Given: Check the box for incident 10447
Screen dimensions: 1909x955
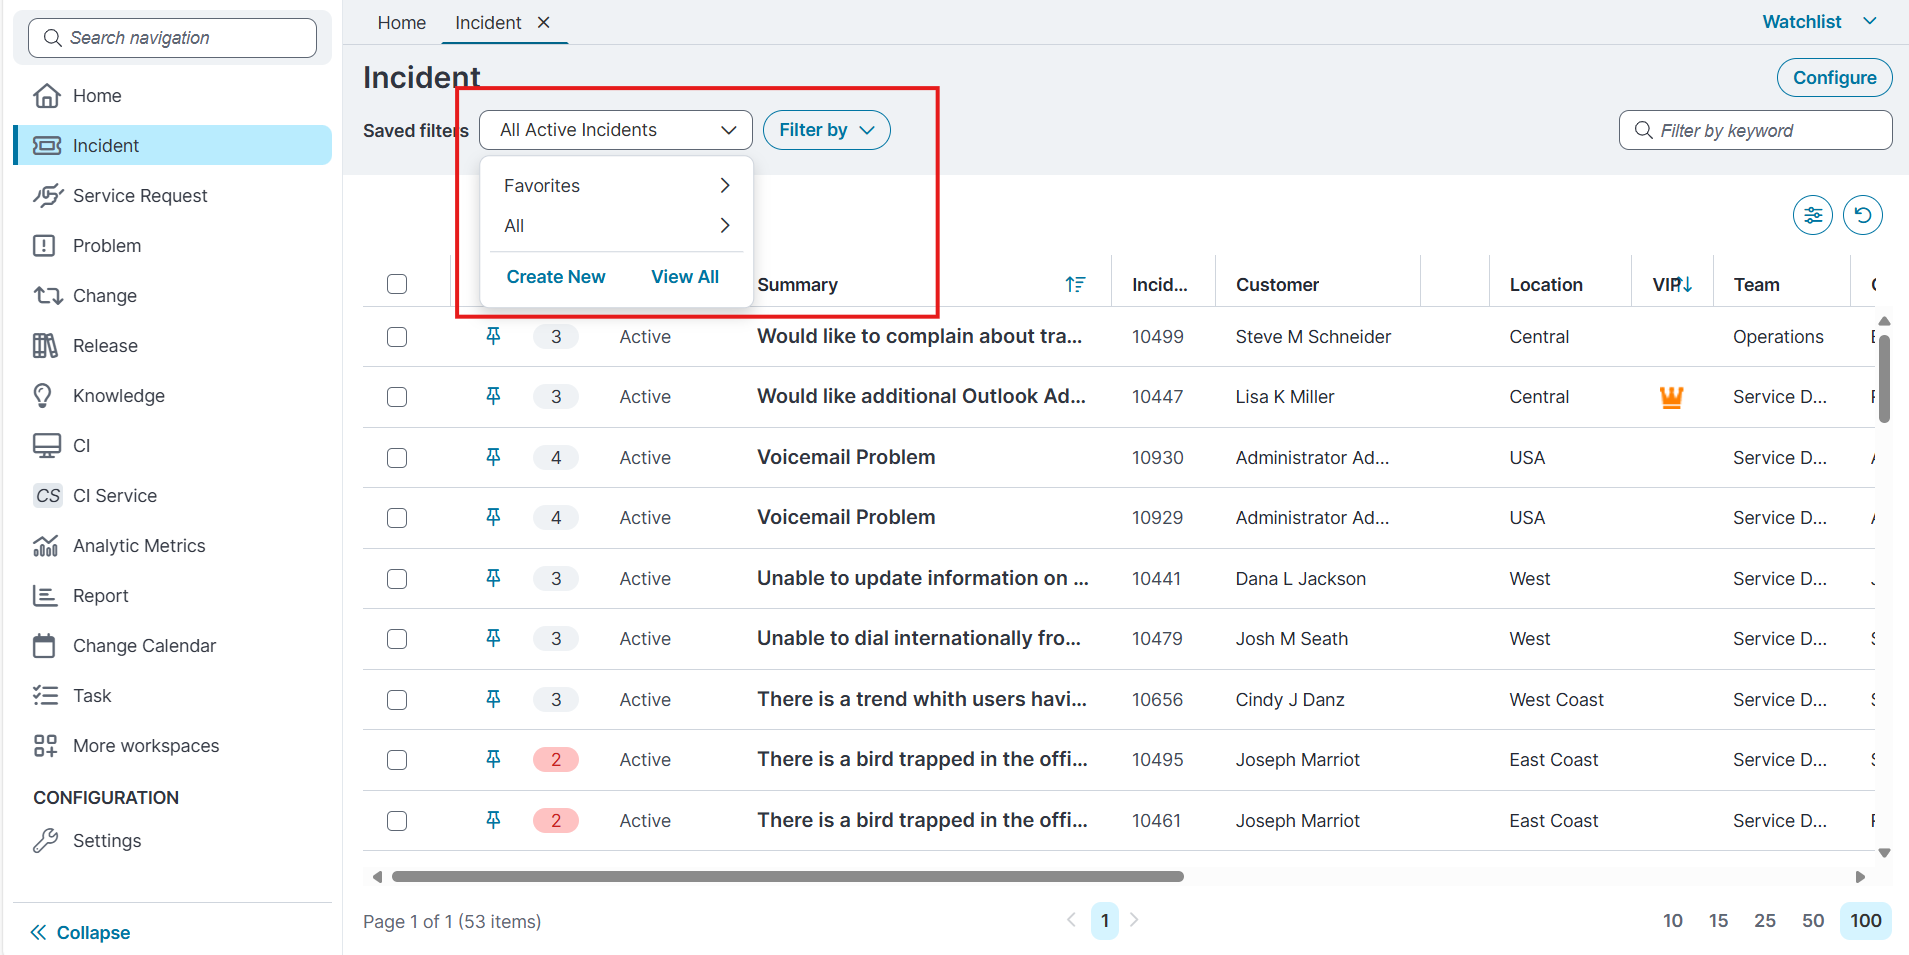Looking at the screenshot, I should [x=397, y=397].
